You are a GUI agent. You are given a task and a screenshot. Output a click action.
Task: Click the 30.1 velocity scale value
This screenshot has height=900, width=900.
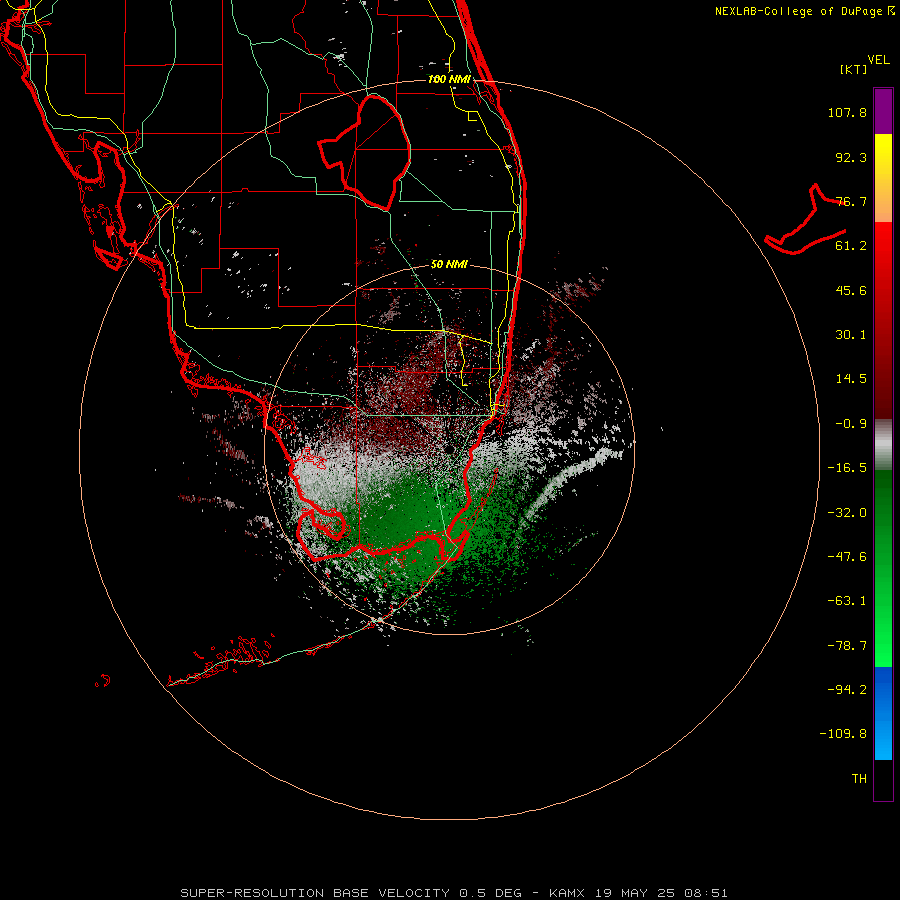[851, 335]
